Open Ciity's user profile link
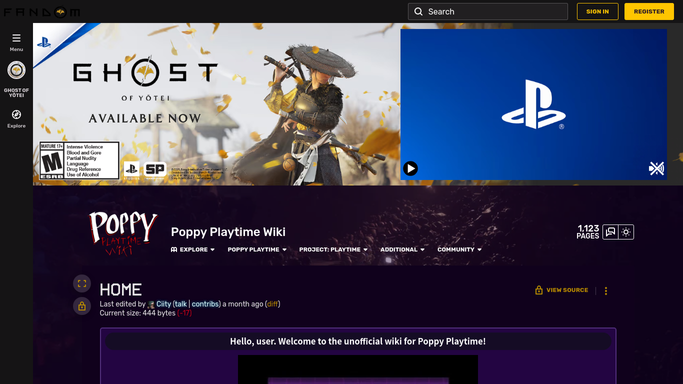This screenshot has height=384, width=683. [163, 304]
